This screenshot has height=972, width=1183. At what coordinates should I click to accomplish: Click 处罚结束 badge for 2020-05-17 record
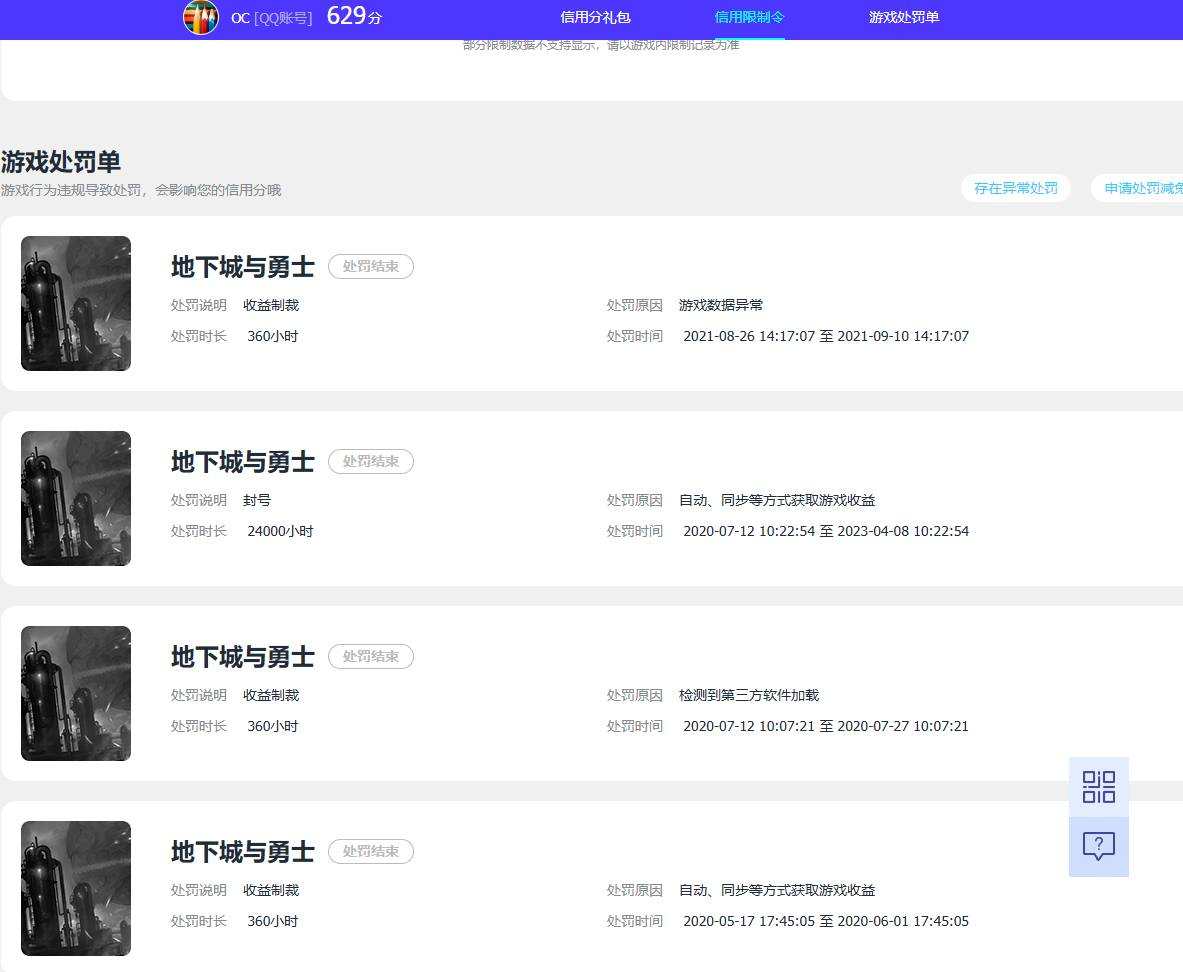370,851
